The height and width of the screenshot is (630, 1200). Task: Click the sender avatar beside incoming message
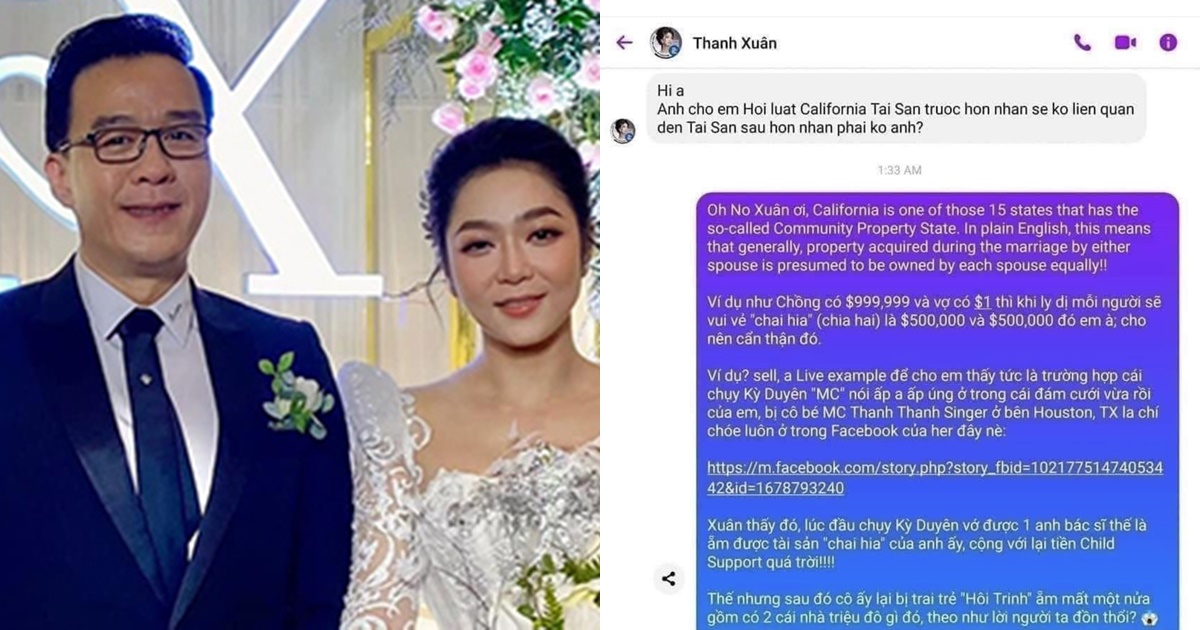click(x=623, y=131)
